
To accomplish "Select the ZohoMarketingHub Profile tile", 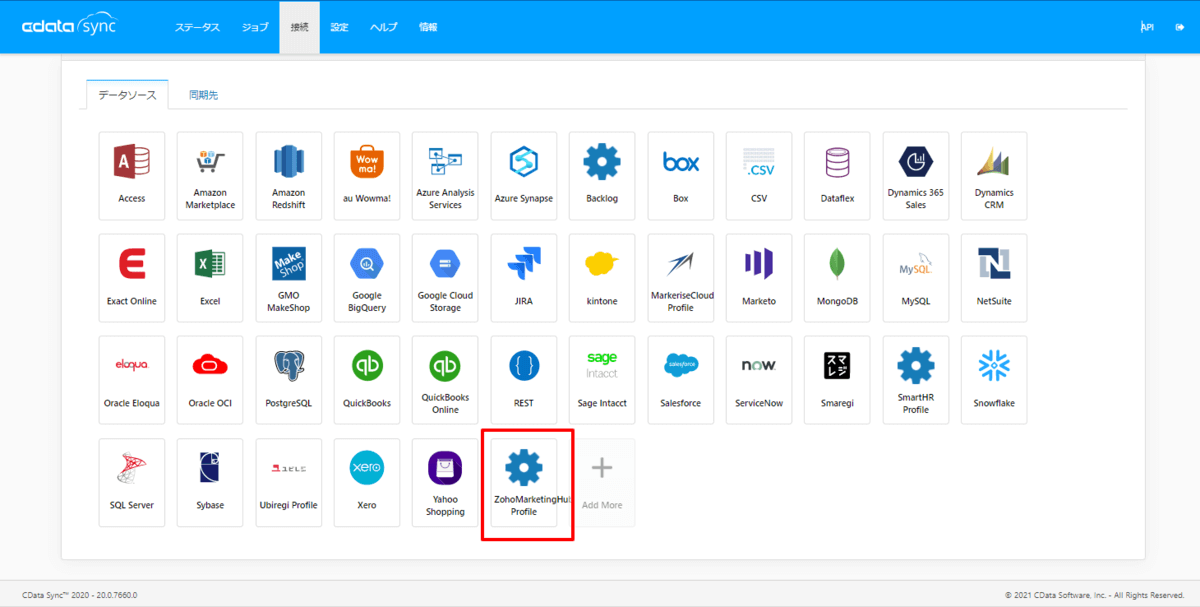I will (x=524, y=482).
